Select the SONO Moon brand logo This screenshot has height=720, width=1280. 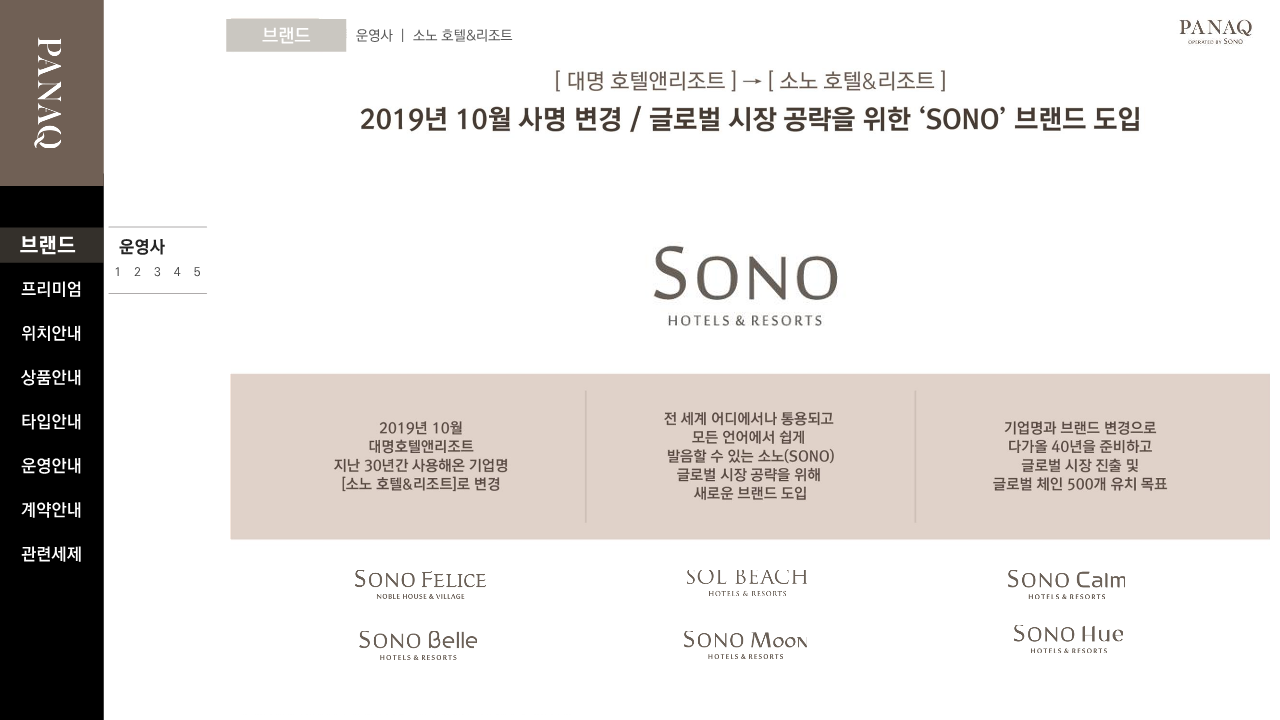(745, 644)
